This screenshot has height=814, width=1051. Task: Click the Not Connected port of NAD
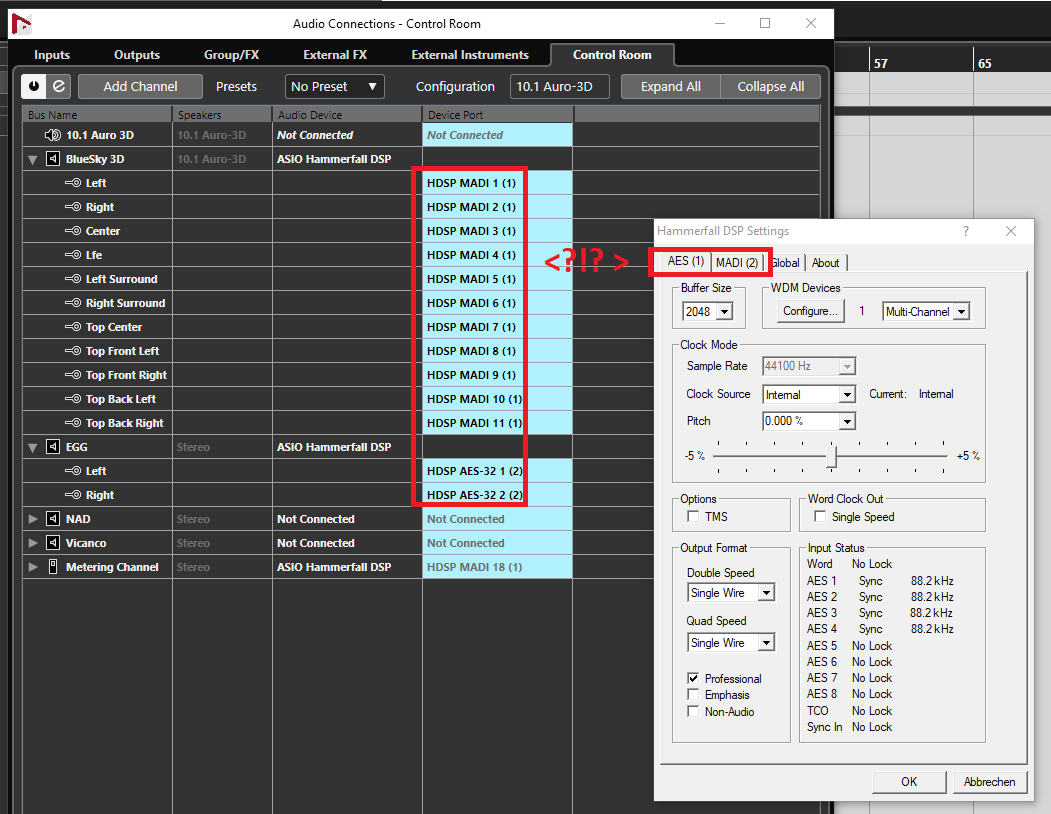pyautogui.click(x=497, y=519)
